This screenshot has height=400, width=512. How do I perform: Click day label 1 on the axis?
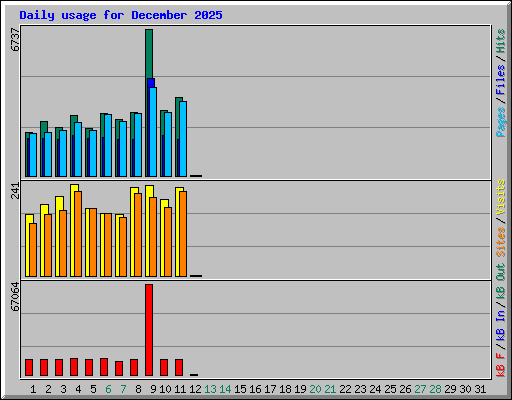click(x=33, y=389)
